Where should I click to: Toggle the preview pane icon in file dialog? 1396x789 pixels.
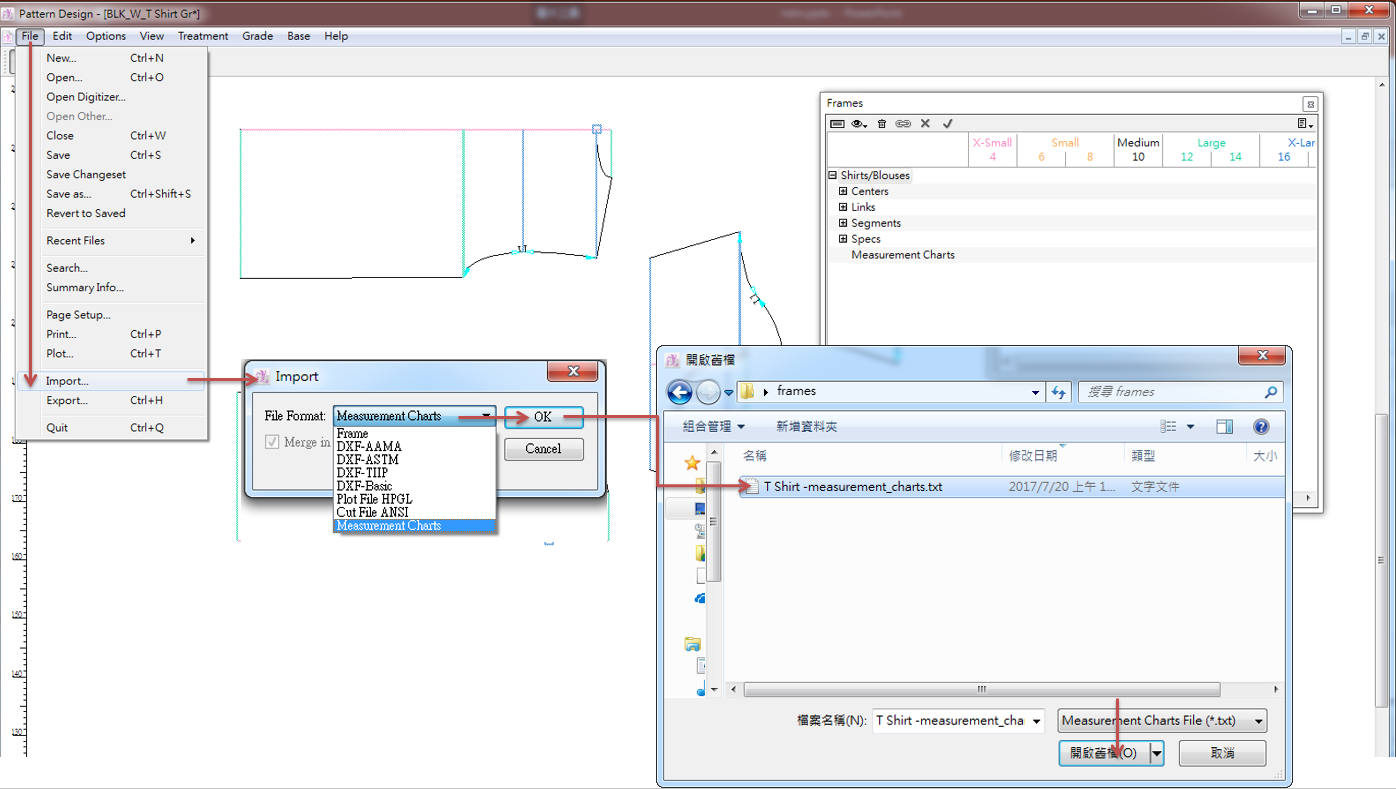(1224, 427)
